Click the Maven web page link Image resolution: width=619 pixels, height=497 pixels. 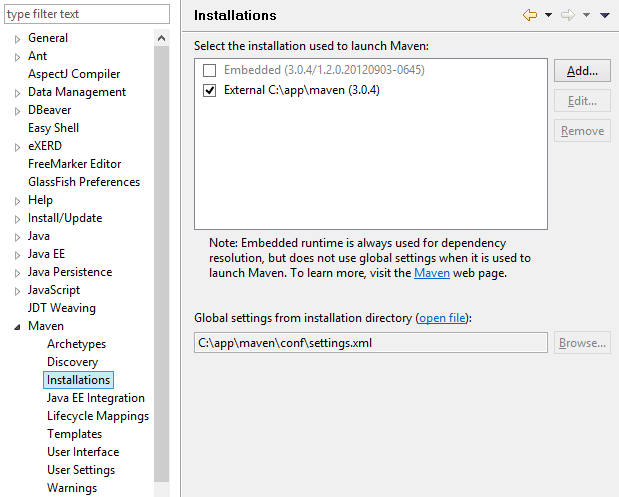coord(431,273)
